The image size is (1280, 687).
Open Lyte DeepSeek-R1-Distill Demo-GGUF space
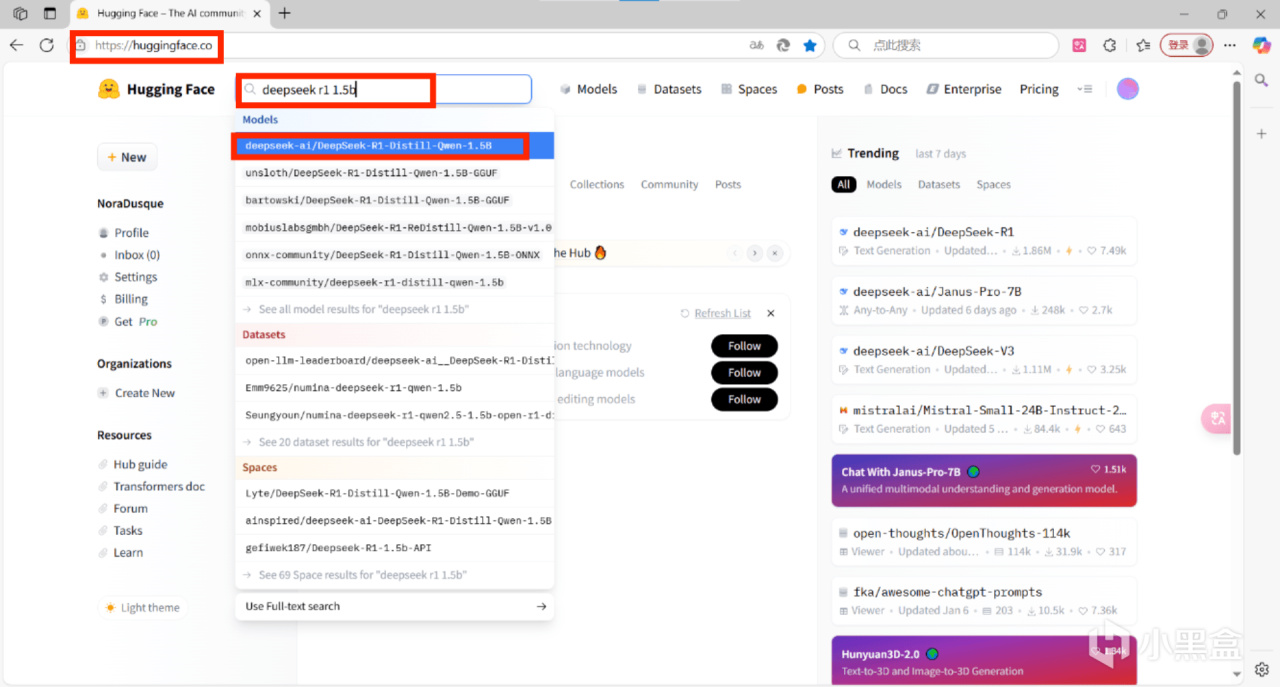tap(394, 493)
